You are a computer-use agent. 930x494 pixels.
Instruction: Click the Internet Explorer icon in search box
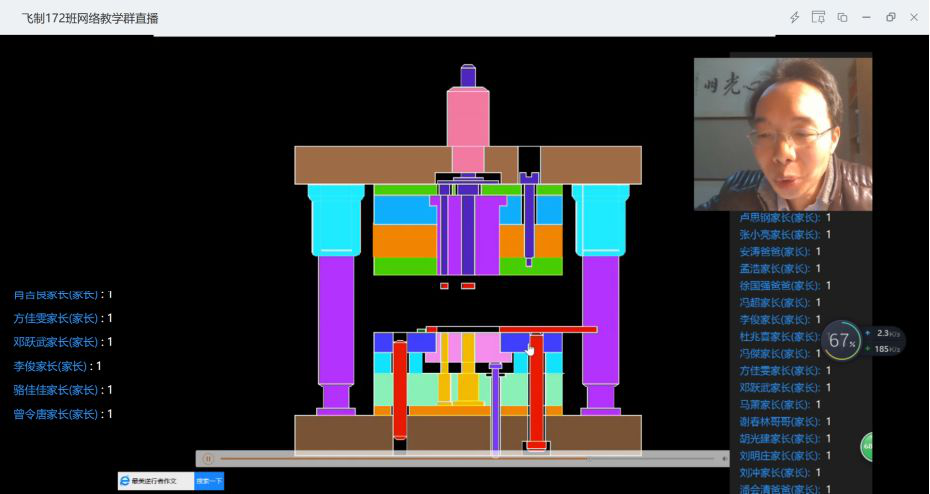click(x=125, y=481)
